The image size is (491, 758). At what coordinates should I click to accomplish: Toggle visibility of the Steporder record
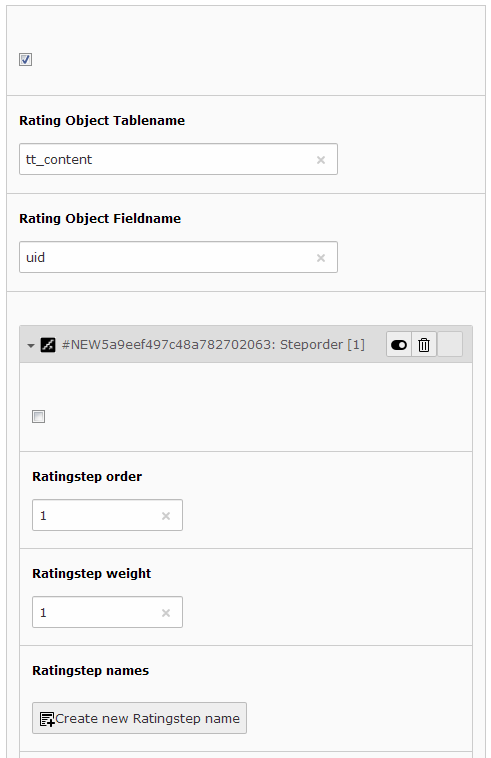pyautogui.click(x=399, y=345)
